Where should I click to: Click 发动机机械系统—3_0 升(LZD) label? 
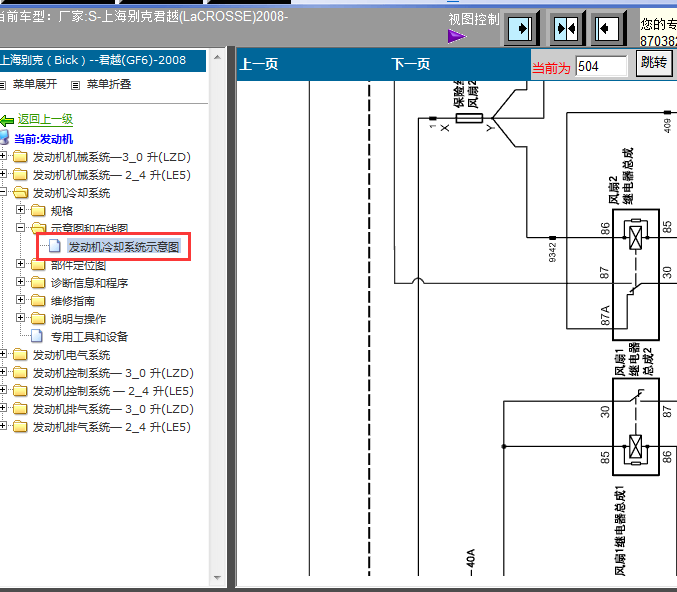point(112,157)
